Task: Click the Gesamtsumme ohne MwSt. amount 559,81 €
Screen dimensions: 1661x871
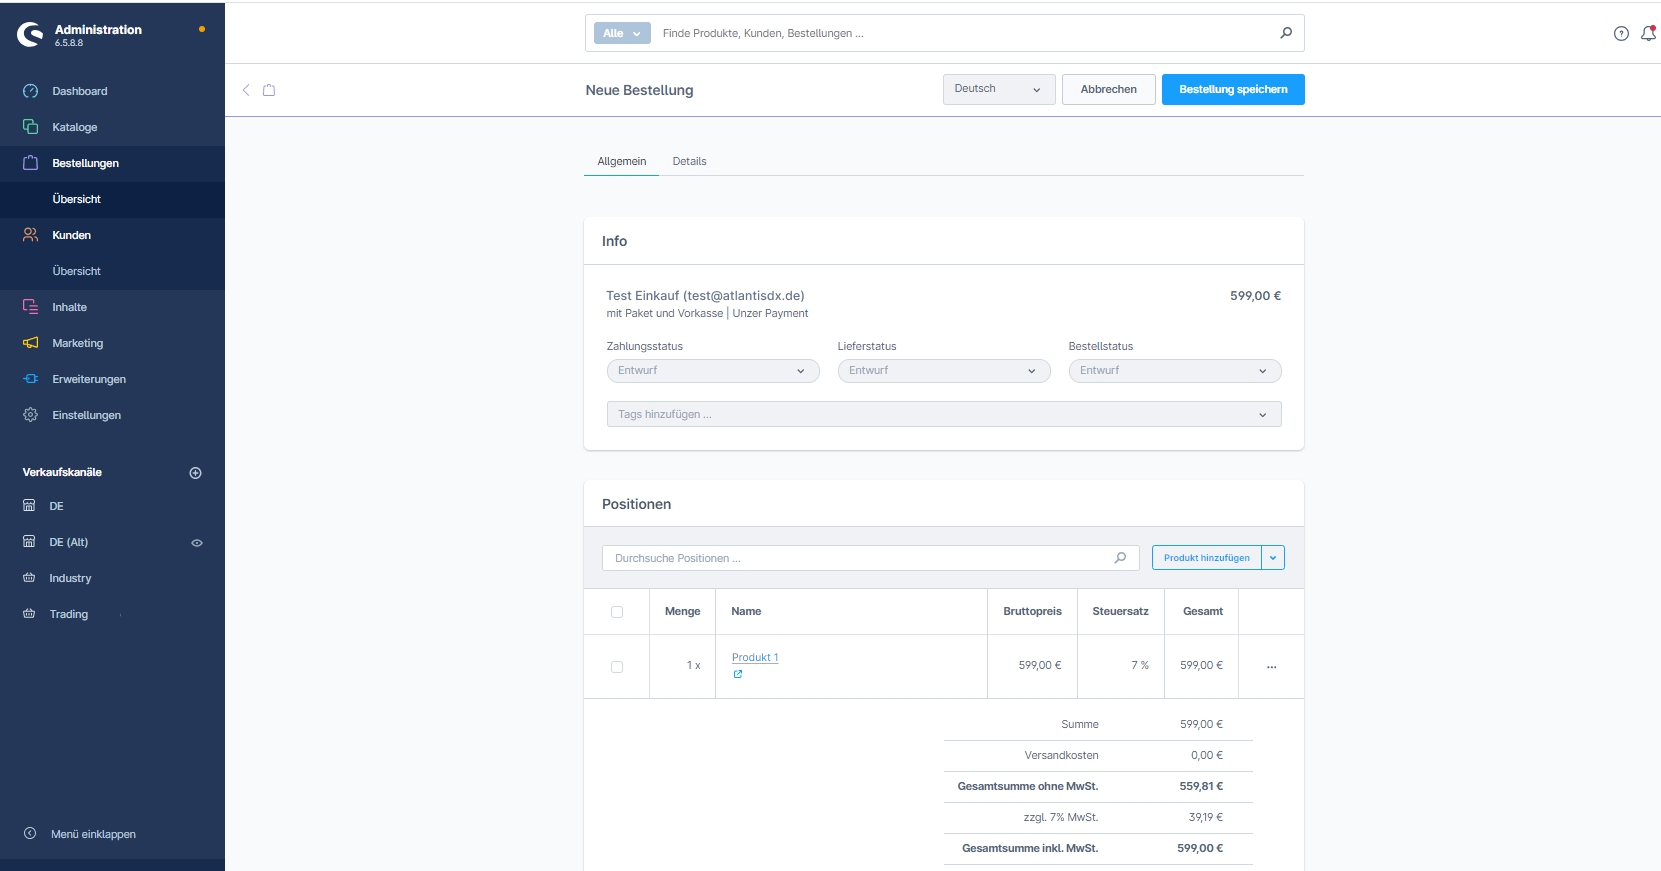Action: 1201,786
